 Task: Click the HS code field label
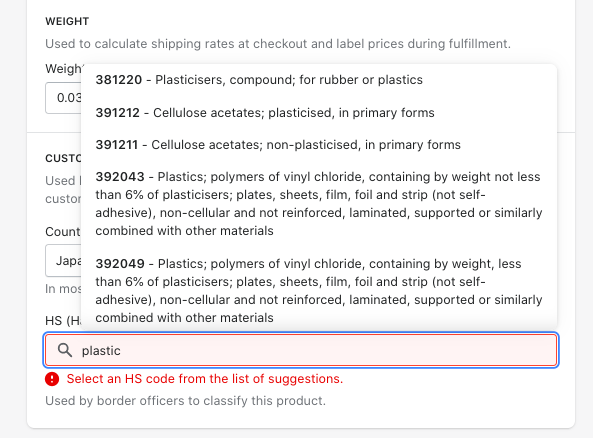coord(63,321)
